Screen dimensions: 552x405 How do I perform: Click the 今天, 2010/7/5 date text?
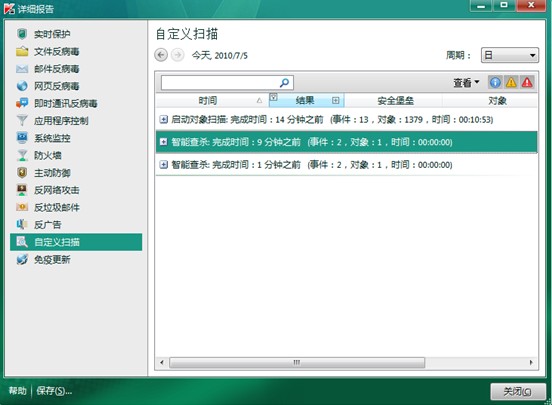click(x=220, y=55)
